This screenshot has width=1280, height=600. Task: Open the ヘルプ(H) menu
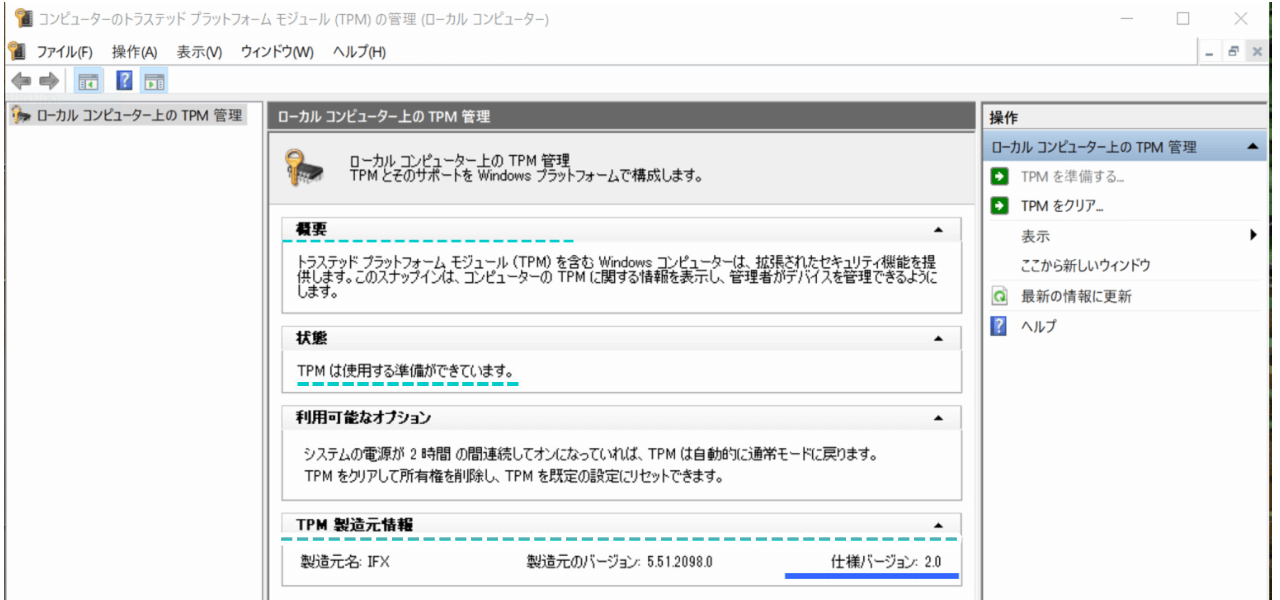point(359,52)
